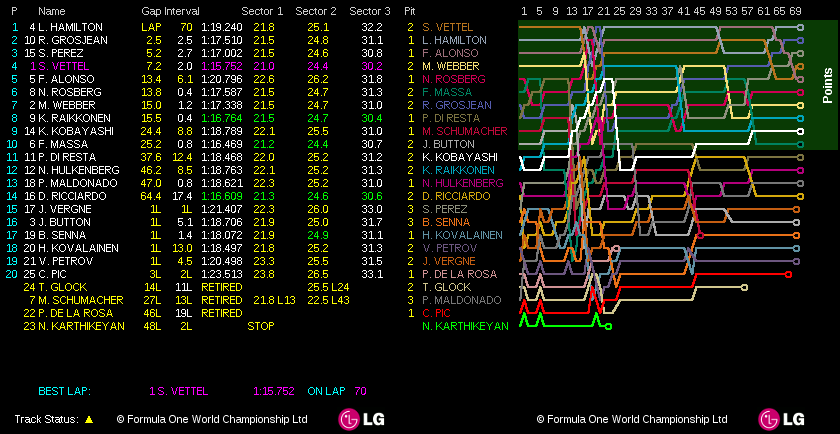Screen dimensions: 840x434
Task: Click the 64.4 gap value for Ricciardo
Action: coord(151,196)
